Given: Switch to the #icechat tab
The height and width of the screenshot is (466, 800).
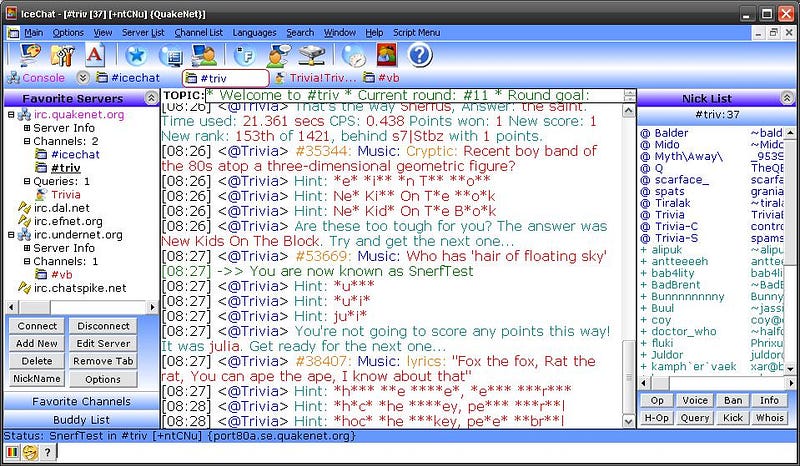Looking at the screenshot, I should [x=129, y=78].
